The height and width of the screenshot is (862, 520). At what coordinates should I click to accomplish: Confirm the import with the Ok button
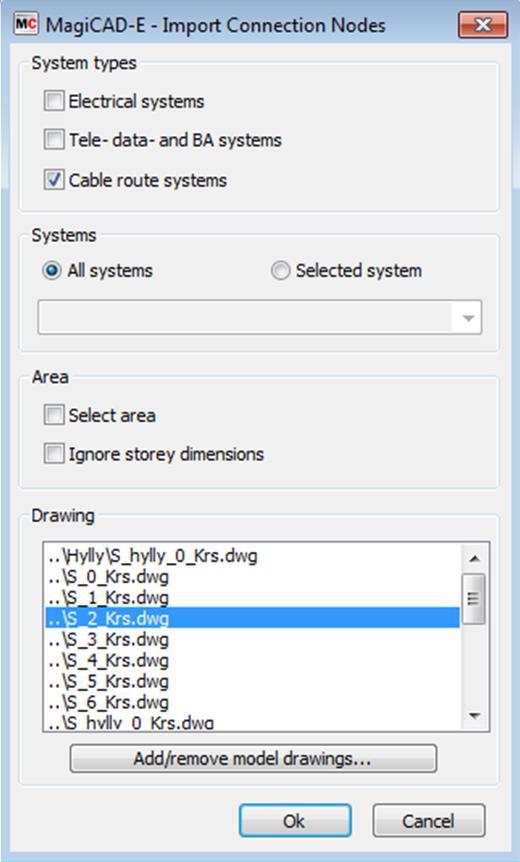click(295, 821)
